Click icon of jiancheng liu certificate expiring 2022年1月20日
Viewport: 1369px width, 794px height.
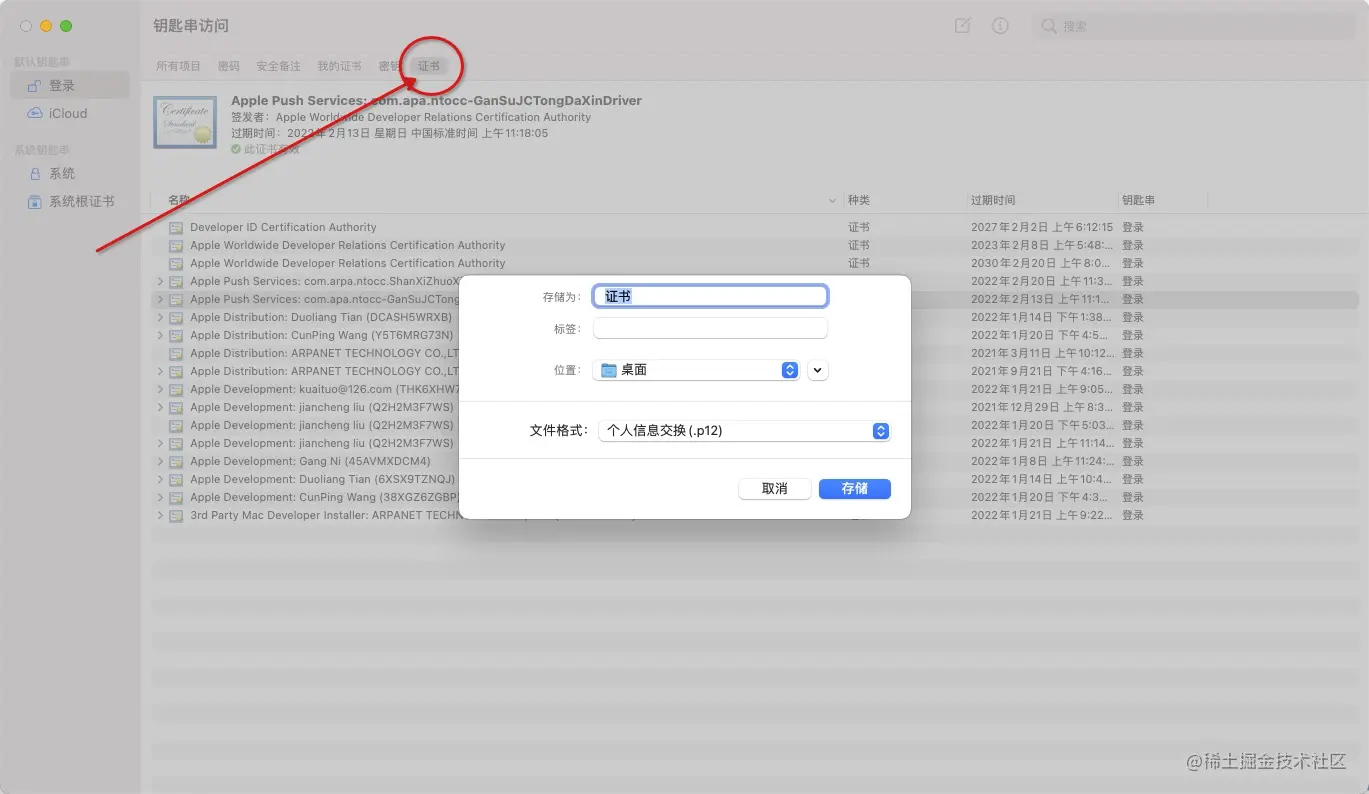(x=176, y=425)
